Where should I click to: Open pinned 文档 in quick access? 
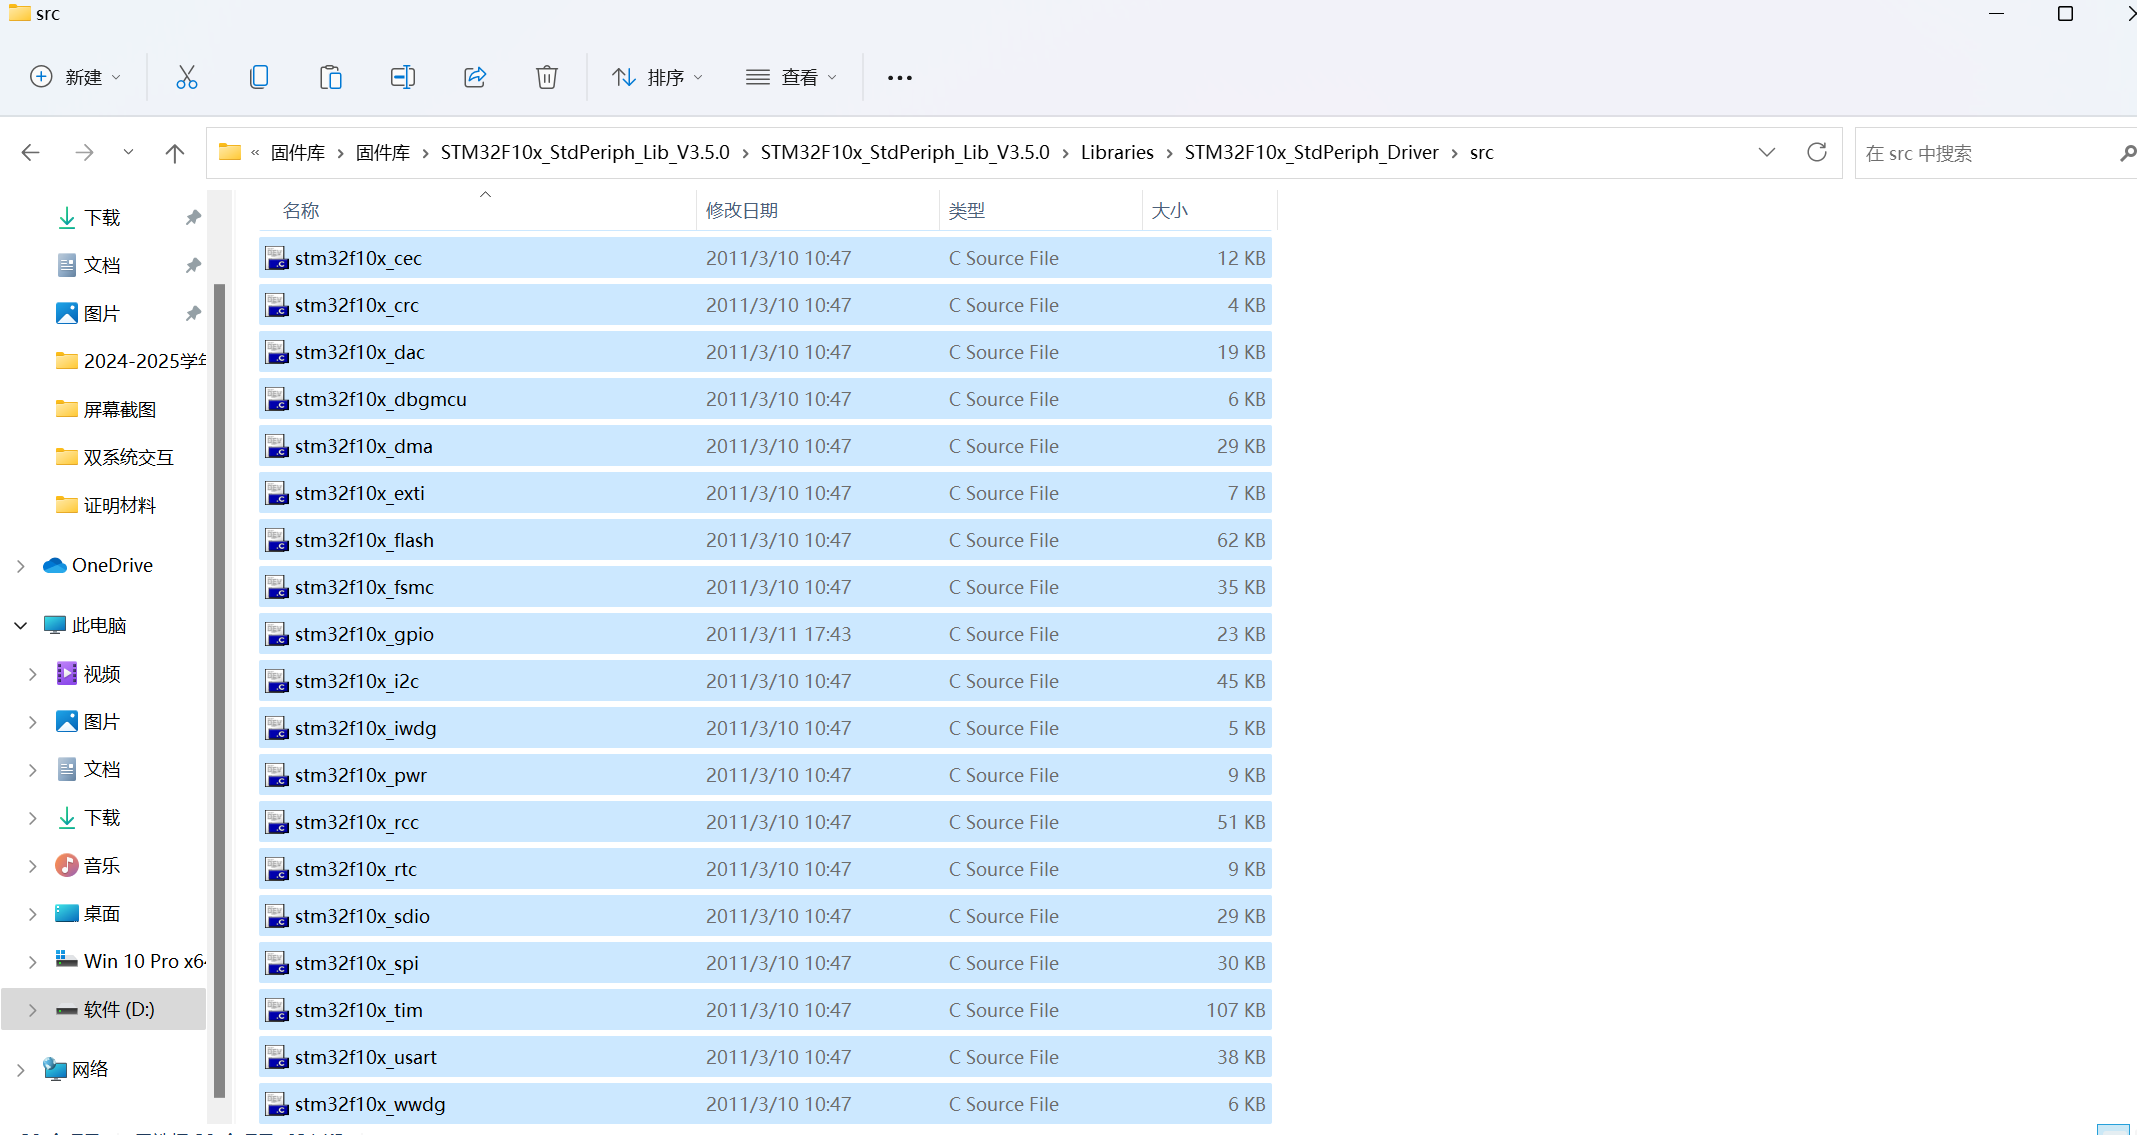[x=102, y=266]
